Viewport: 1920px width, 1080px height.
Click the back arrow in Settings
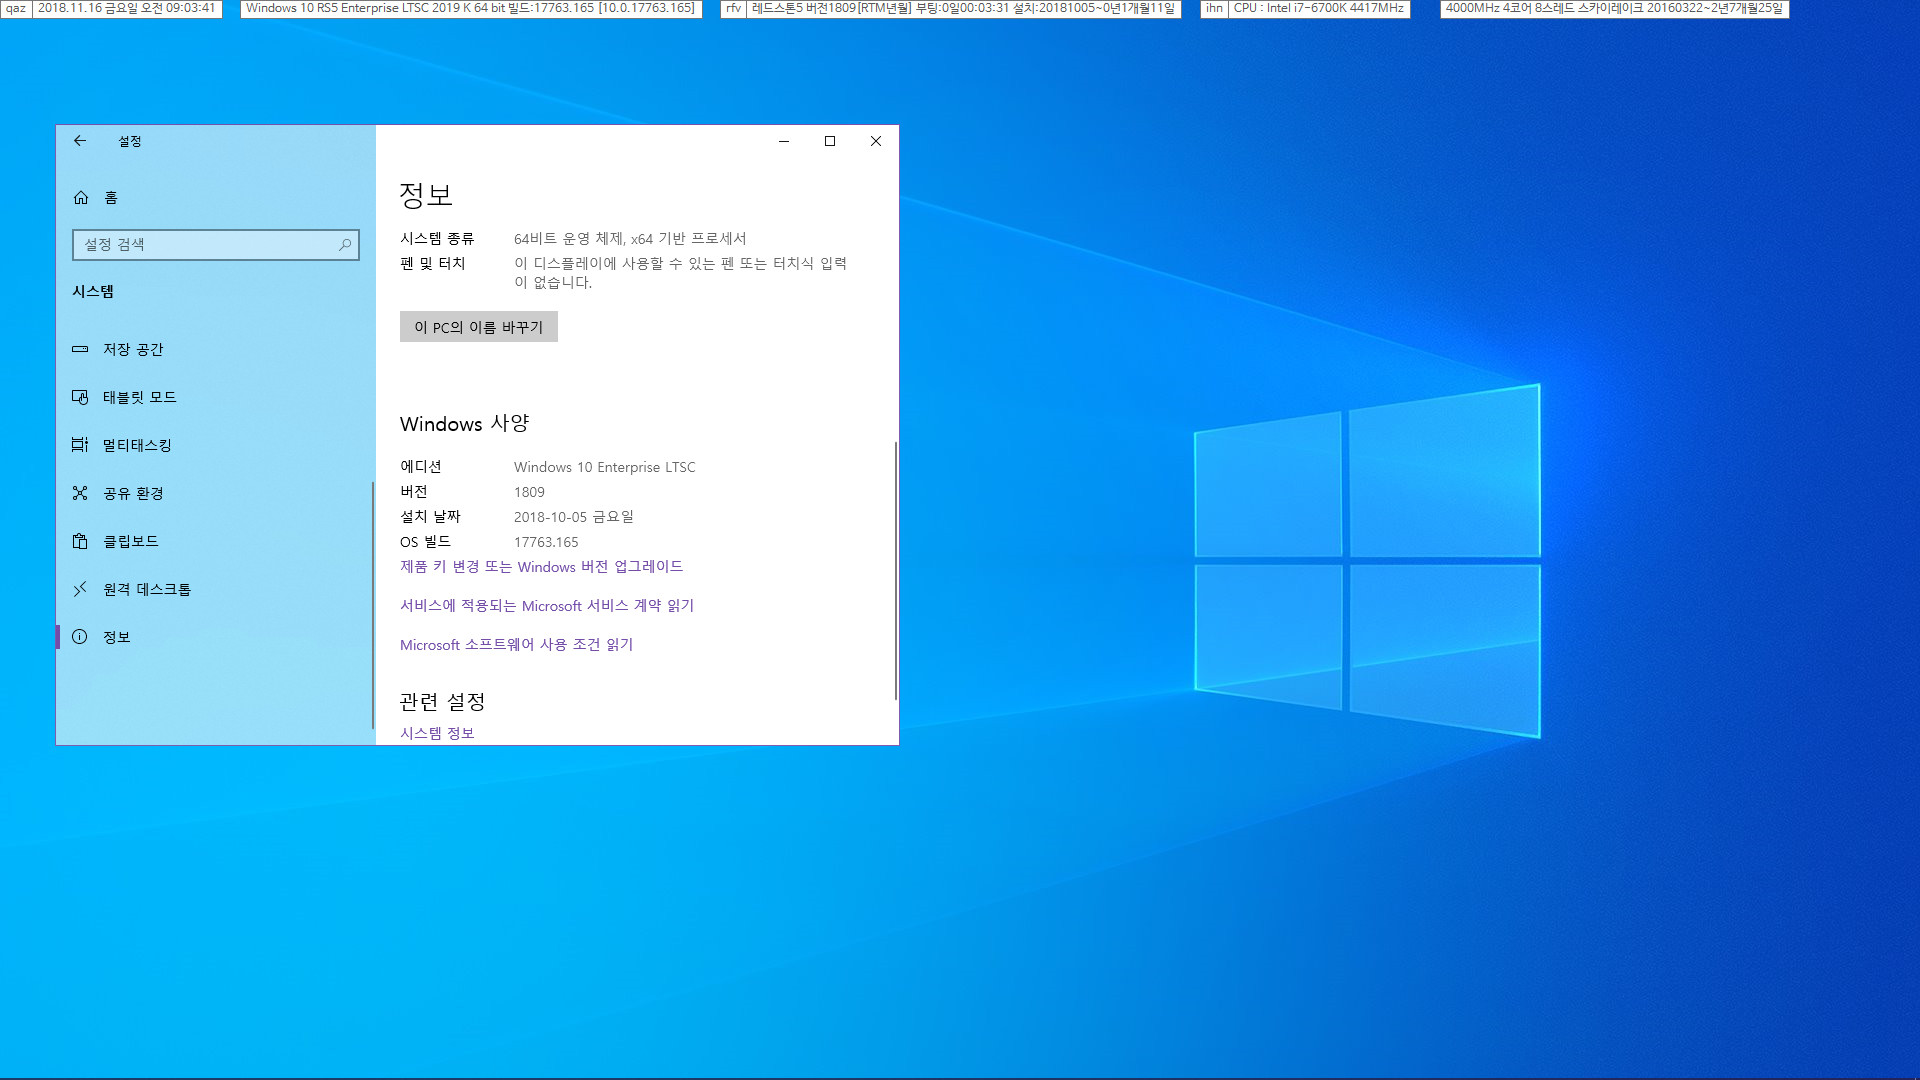tap(80, 141)
